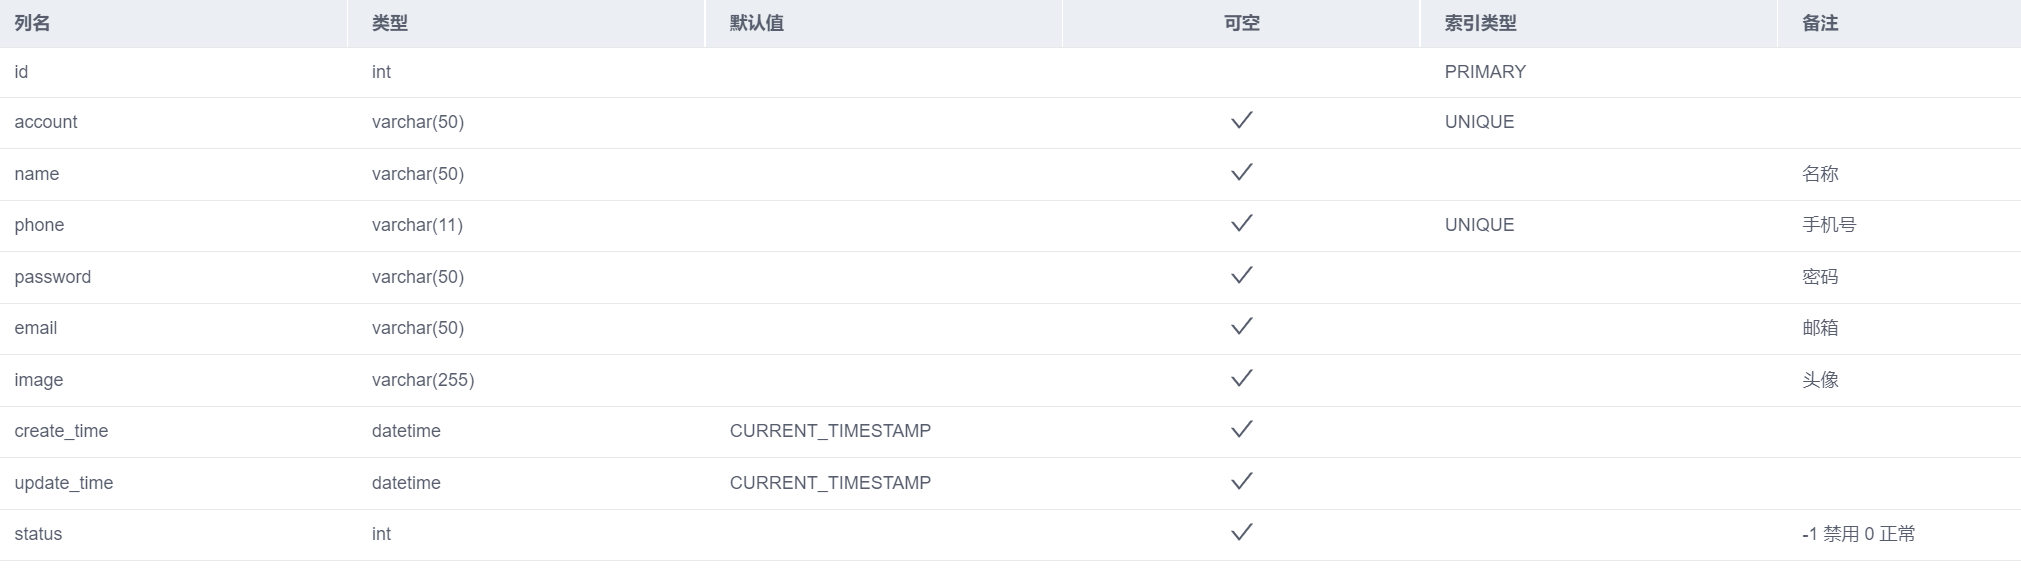Click the email row's nullable checkmark
This screenshot has width=2021, height=575.
[x=1241, y=327]
